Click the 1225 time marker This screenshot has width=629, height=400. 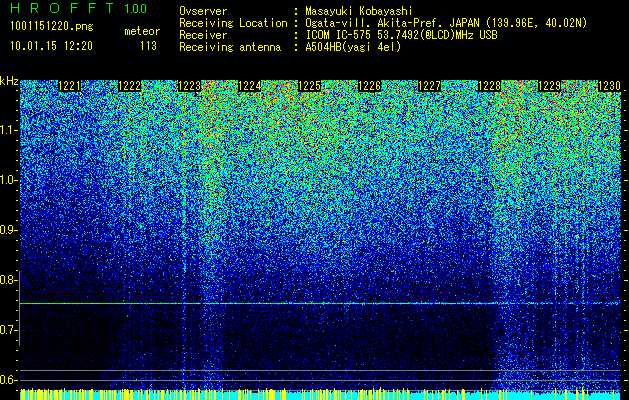coord(310,86)
